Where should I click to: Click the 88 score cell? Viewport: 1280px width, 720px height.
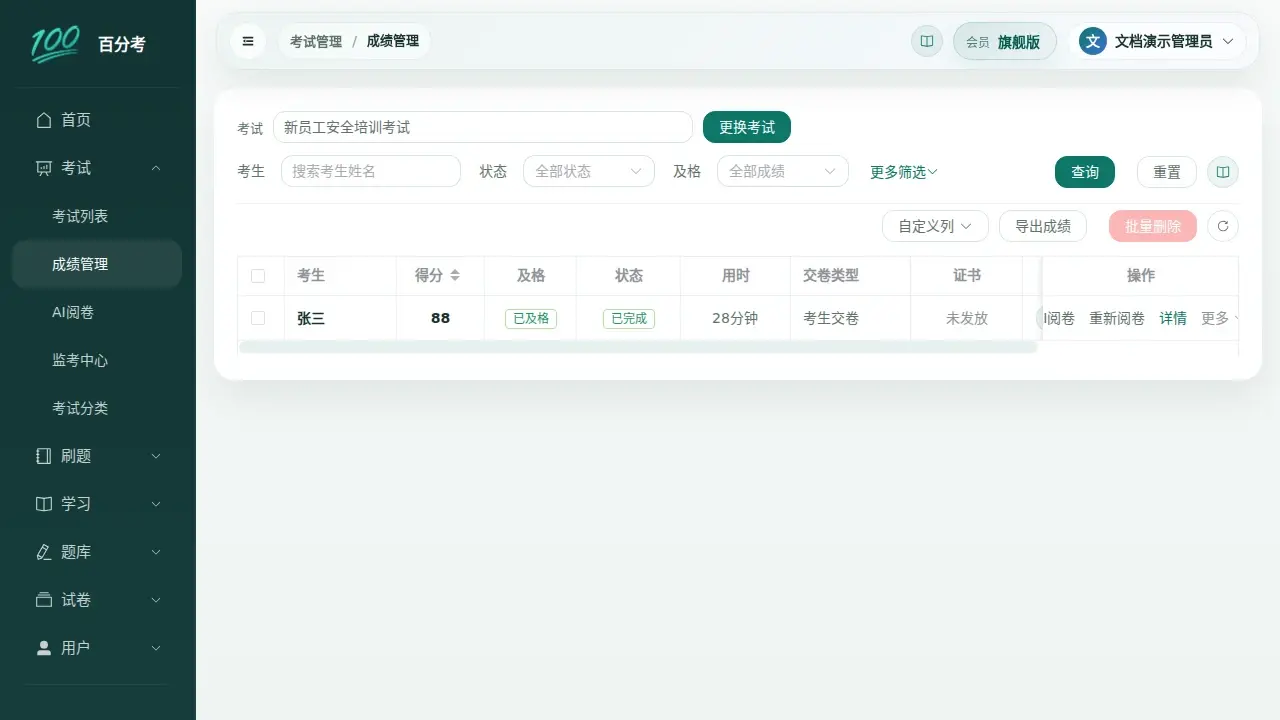[440, 318]
